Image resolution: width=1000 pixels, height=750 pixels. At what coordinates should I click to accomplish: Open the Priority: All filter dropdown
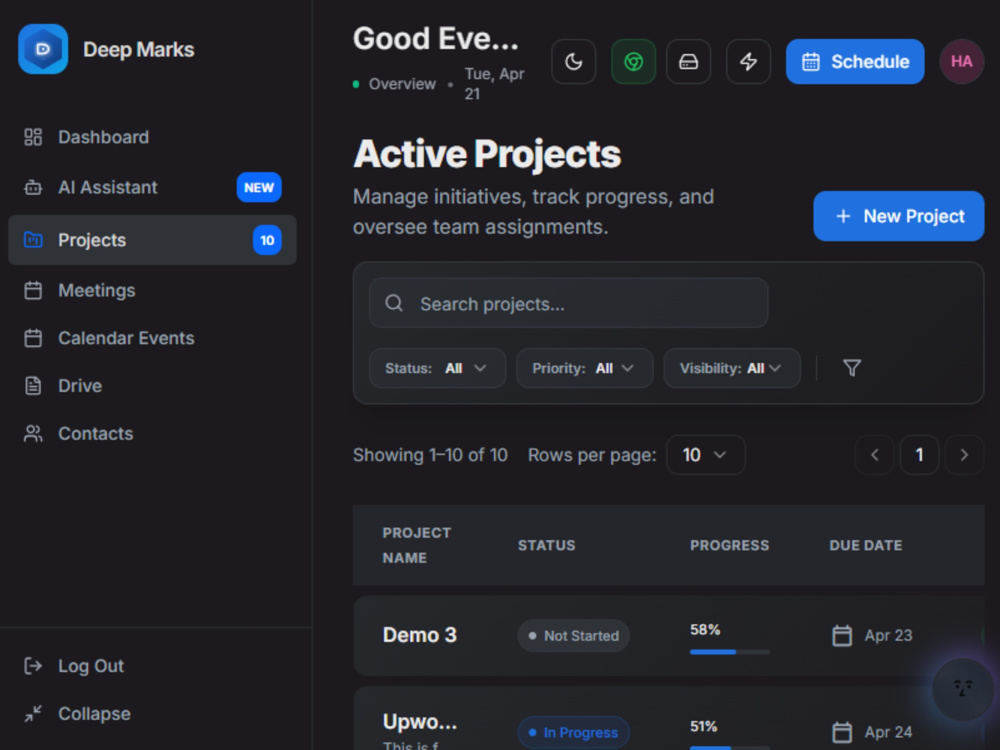pyautogui.click(x=585, y=368)
